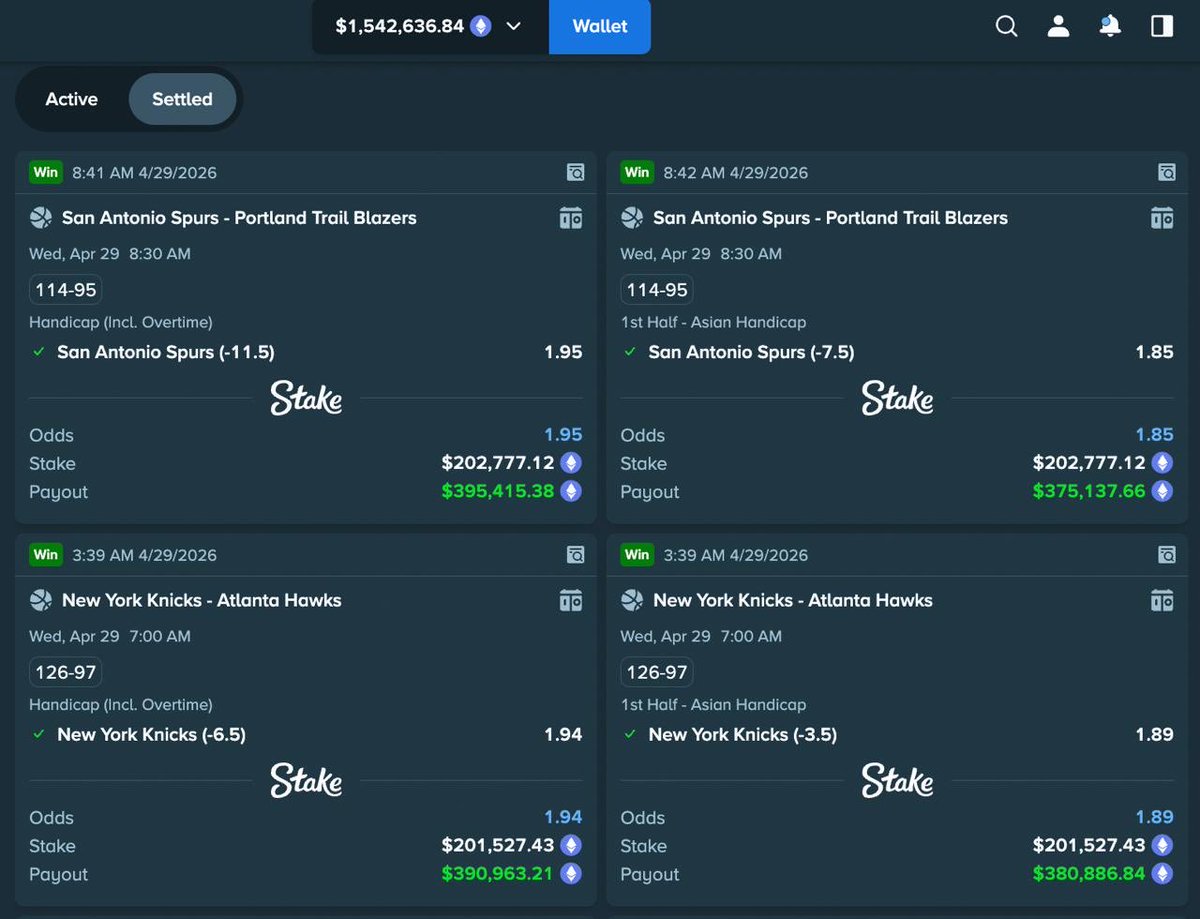Open Knicks - Hawks match on 1st Half card

click(x=793, y=600)
